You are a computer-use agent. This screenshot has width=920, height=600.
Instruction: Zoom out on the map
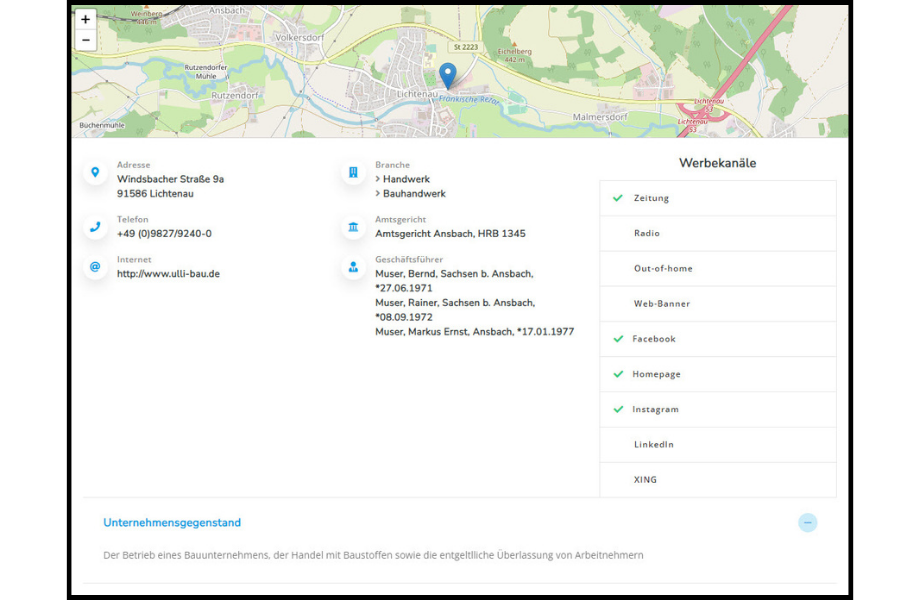click(x=86, y=40)
